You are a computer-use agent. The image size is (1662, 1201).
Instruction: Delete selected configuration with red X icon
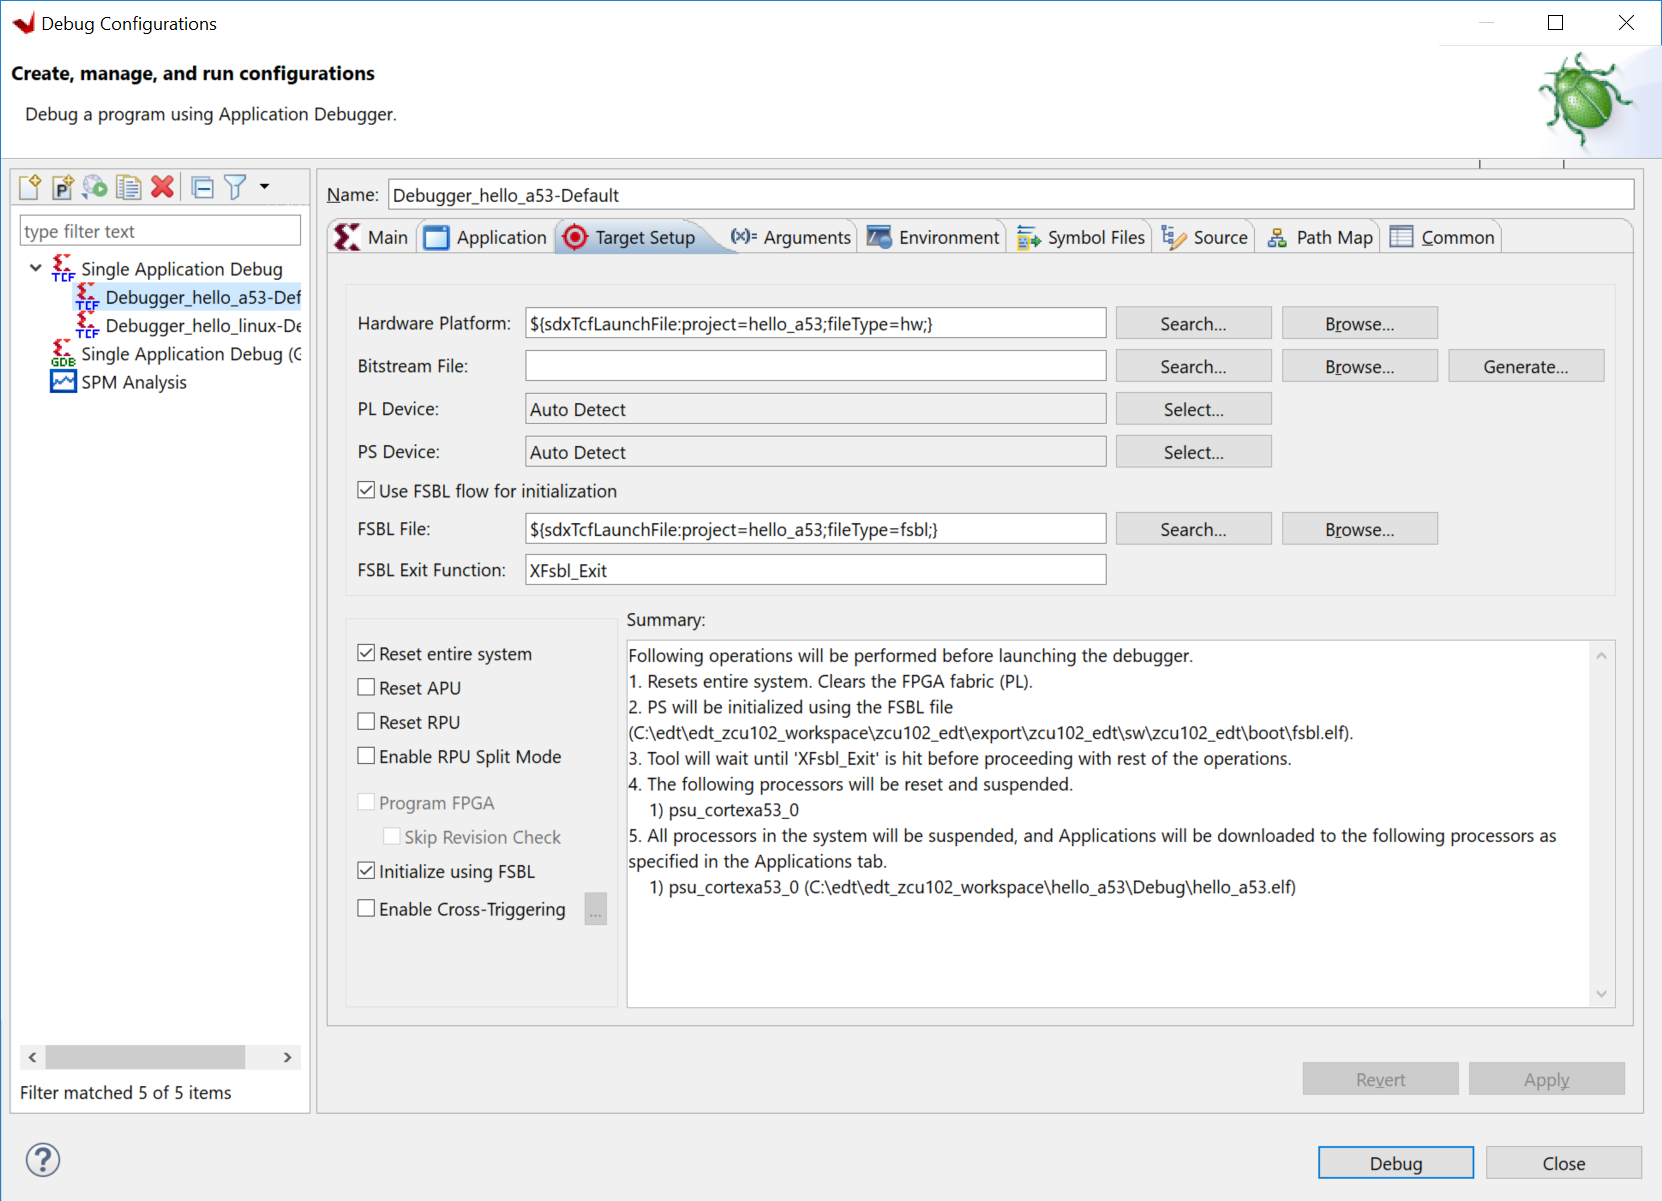[x=162, y=187]
